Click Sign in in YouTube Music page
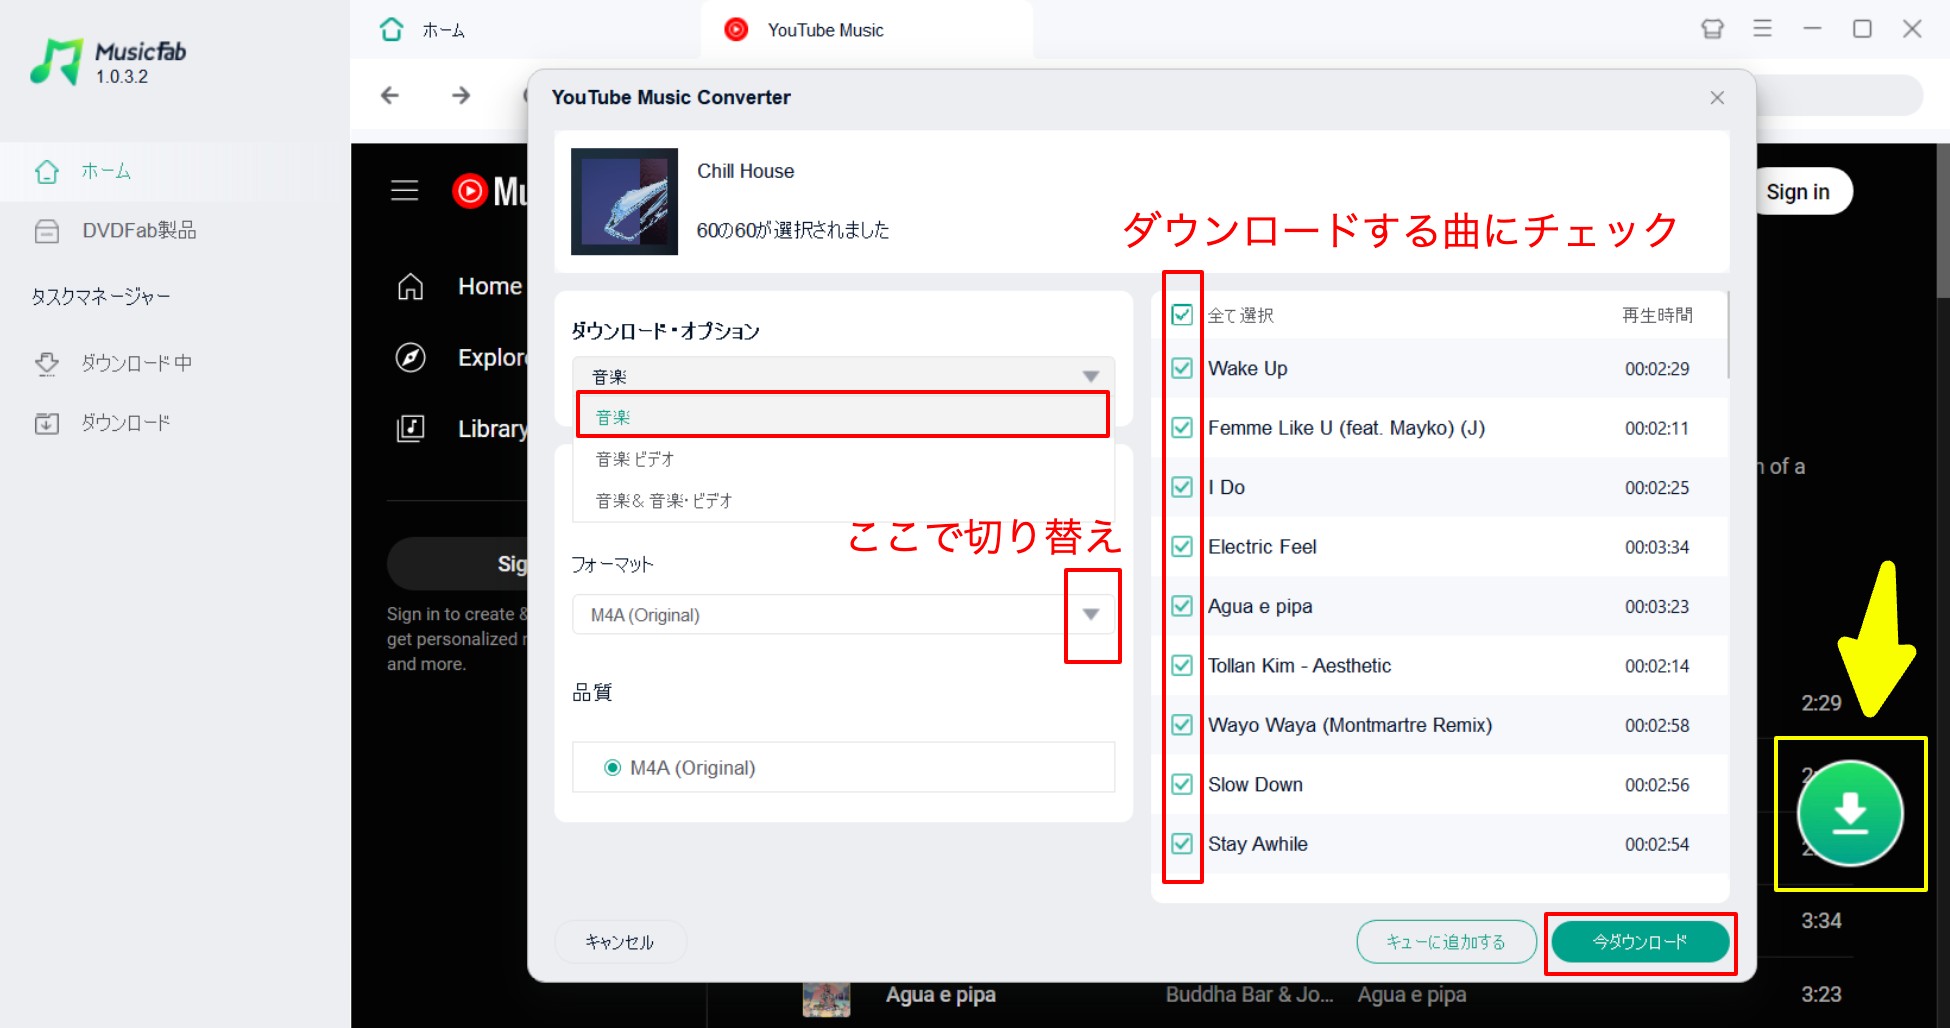This screenshot has height=1028, width=1950. [1798, 192]
